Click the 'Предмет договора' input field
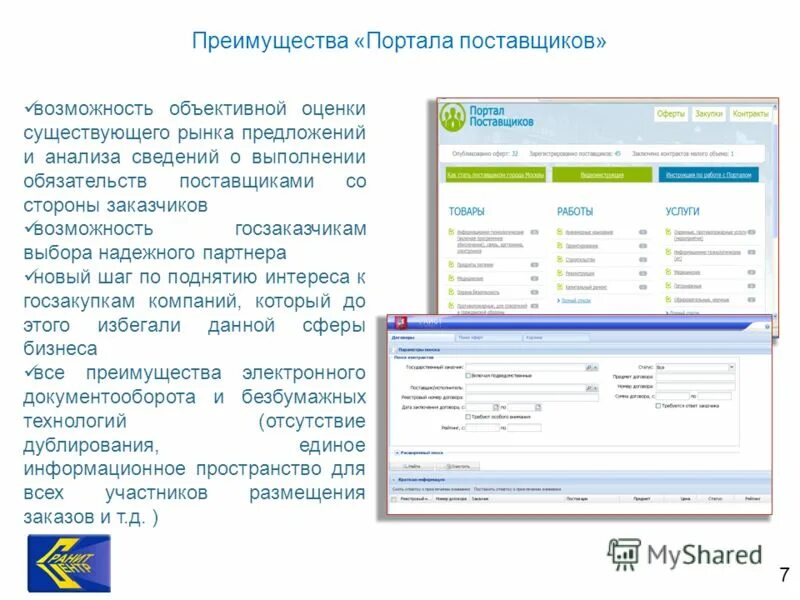This screenshot has width=800, height=600. coord(695,377)
